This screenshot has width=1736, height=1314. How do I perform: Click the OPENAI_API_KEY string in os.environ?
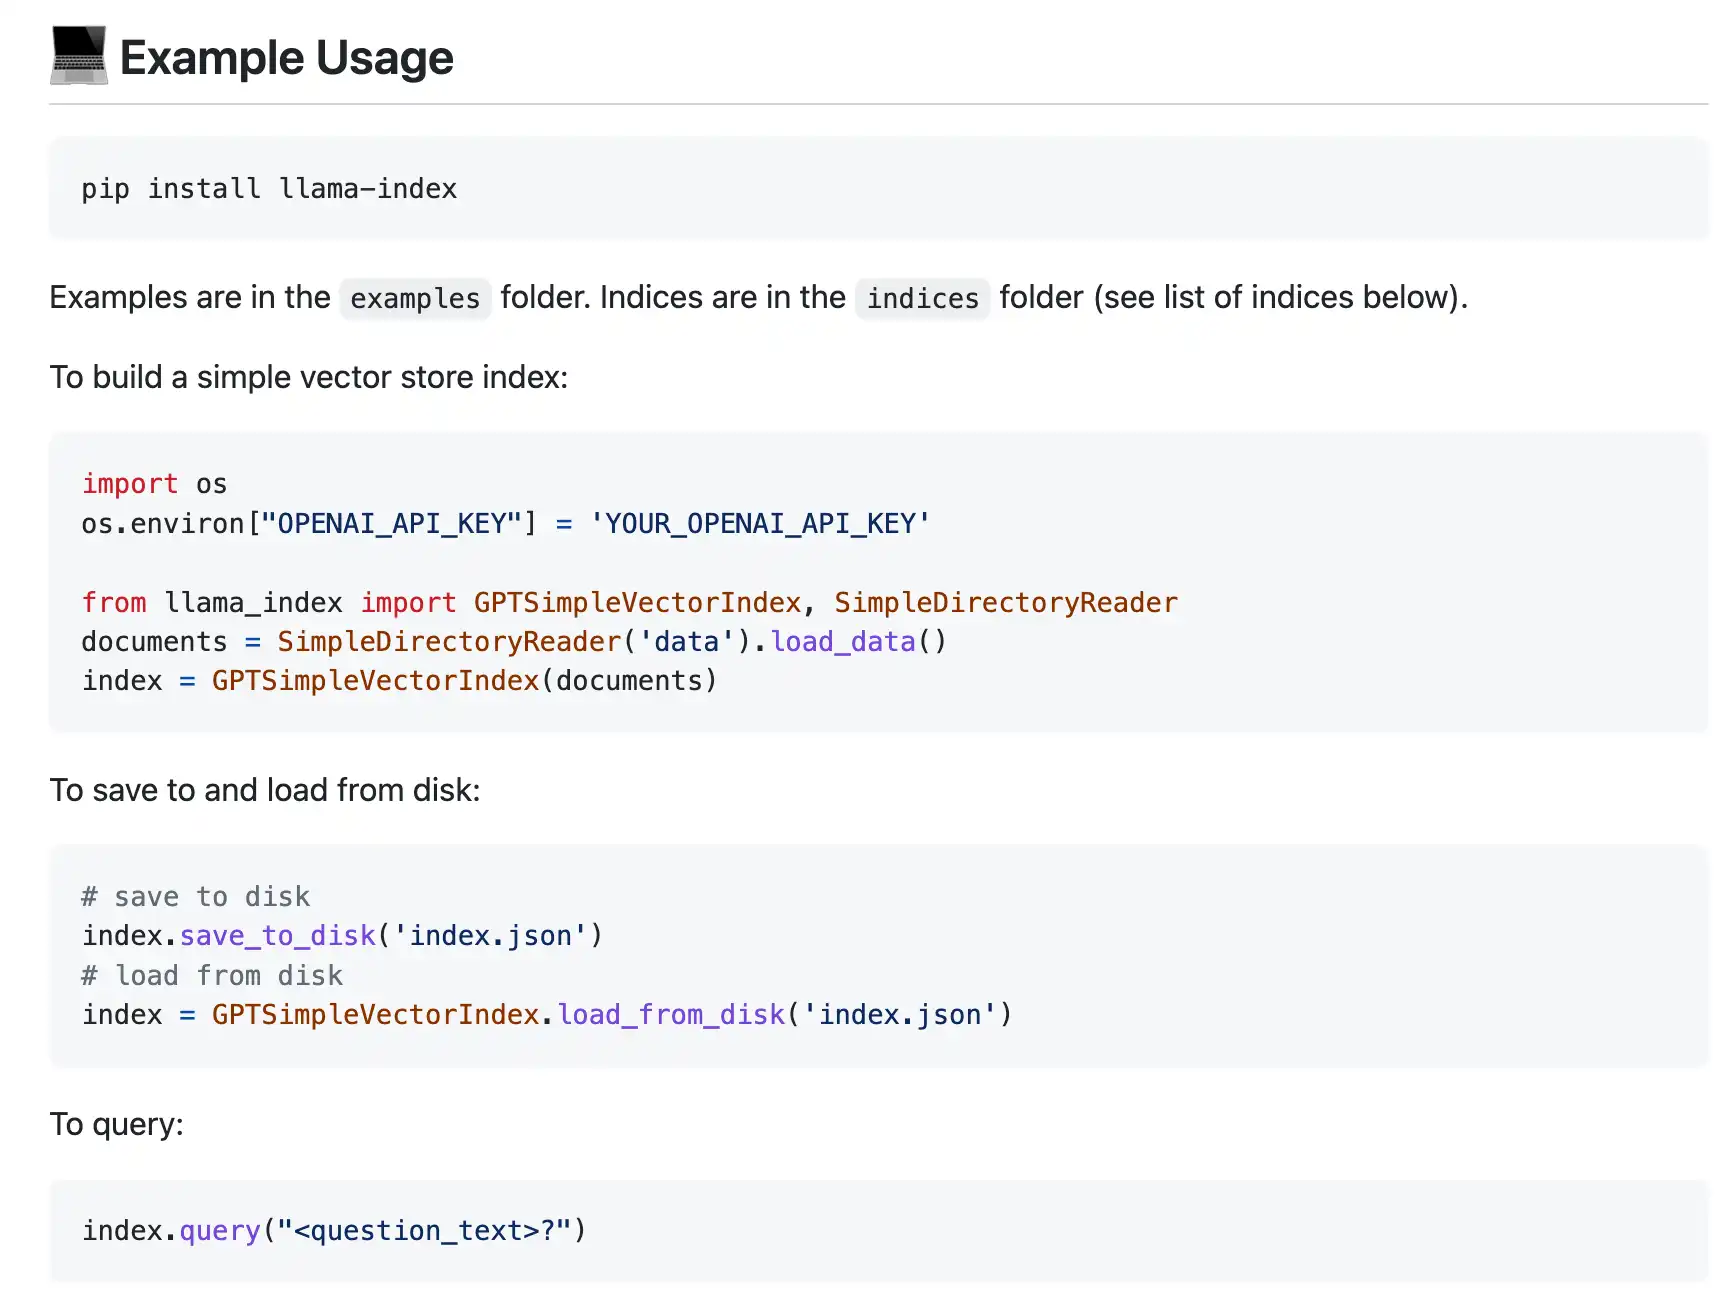(392, 524)
